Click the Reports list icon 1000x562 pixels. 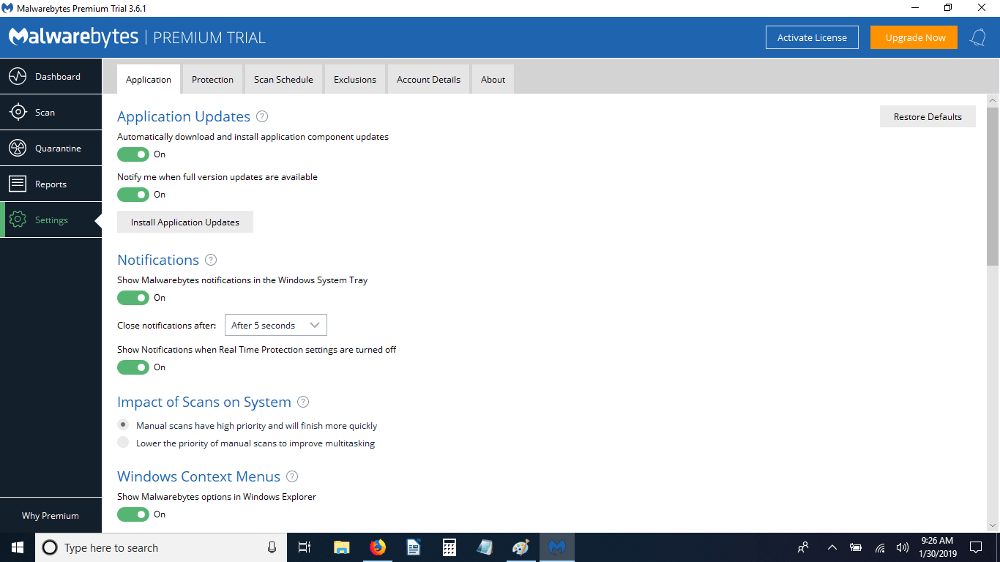(x=18, y=184)
